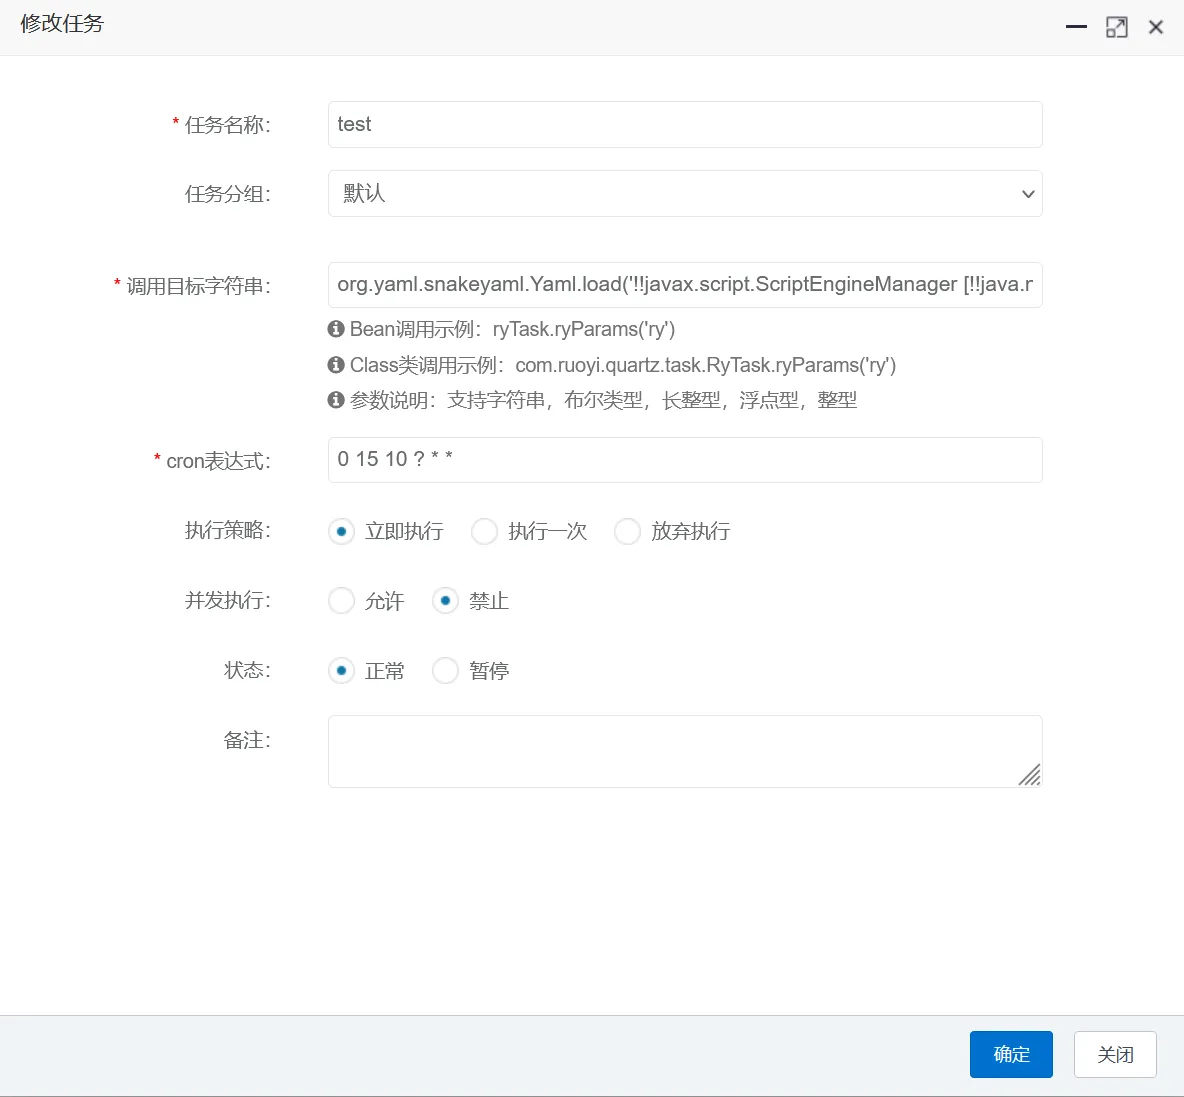
Task: Click the 确定 button
Action: [x=1011, y=1054]
